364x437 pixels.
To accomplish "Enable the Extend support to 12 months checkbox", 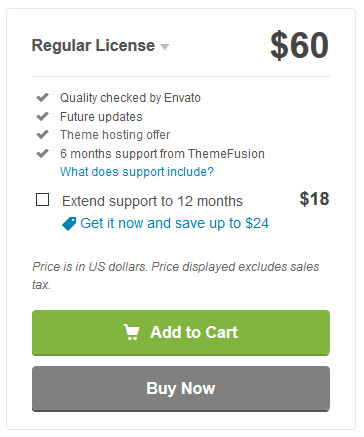I will click(x=42, y=199).
